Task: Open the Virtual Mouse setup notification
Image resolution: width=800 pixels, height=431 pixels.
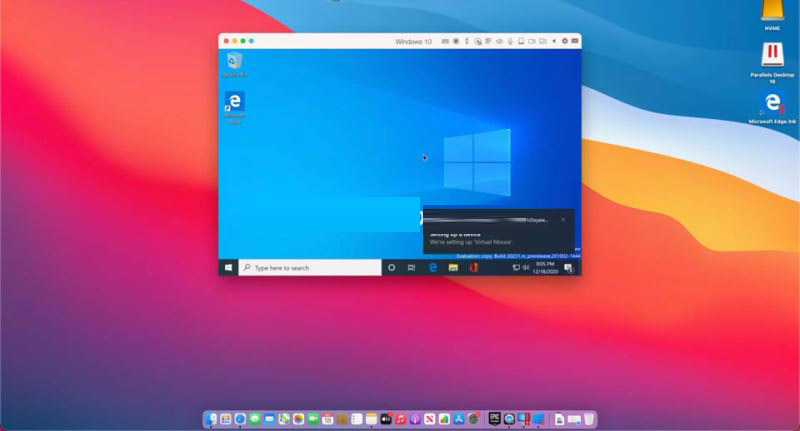Action: pyautogui.click(x=499, y=231)
